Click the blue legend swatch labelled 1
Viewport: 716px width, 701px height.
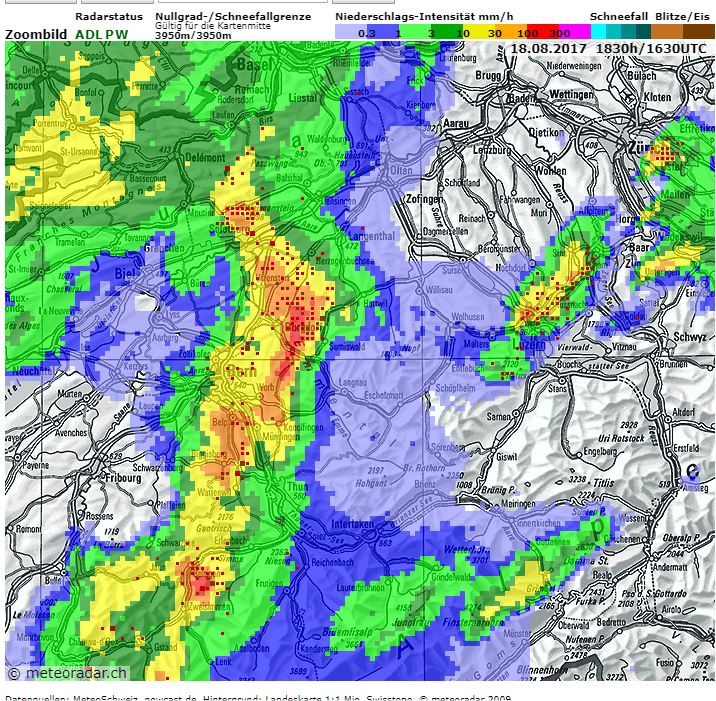coord(384,32)
